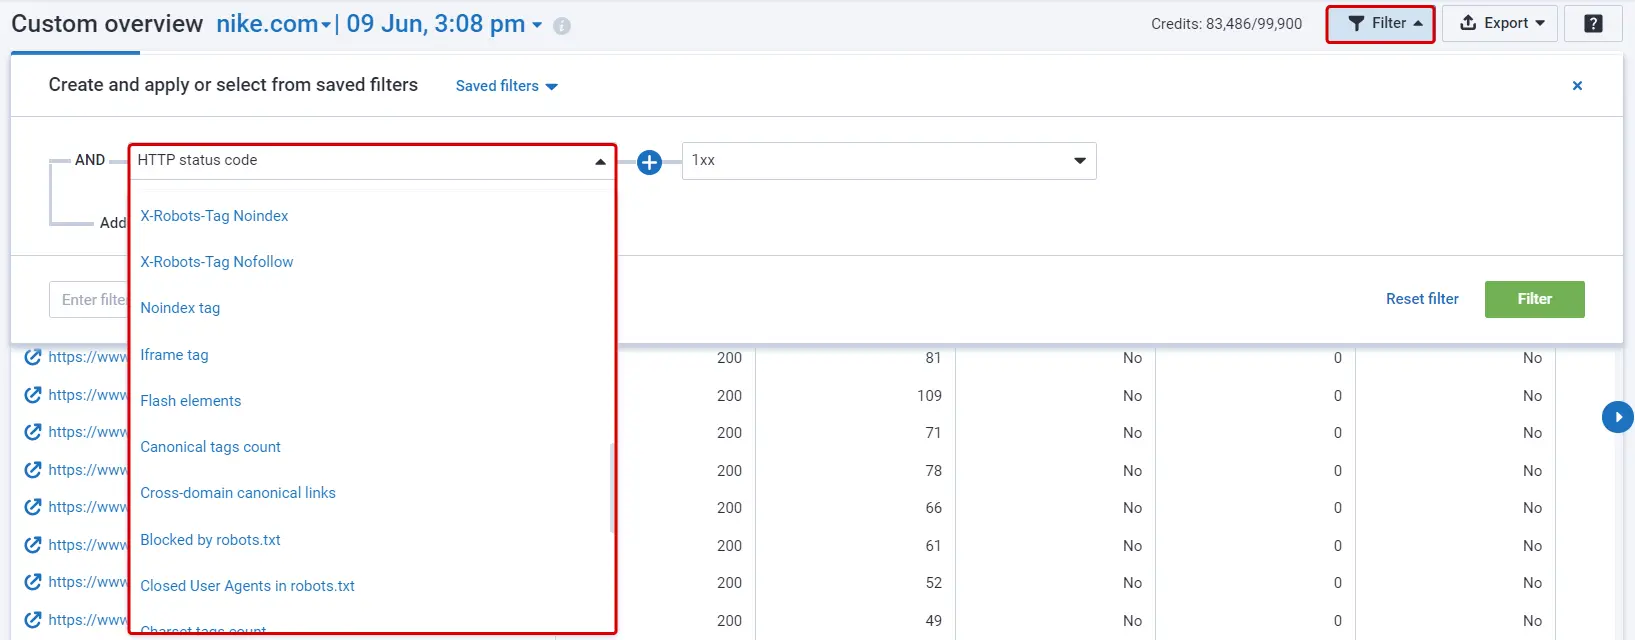The image size is (1635, 640).
Task: Click the value 52 table cell
Action: pyautogui.click(x=933, y=583)
